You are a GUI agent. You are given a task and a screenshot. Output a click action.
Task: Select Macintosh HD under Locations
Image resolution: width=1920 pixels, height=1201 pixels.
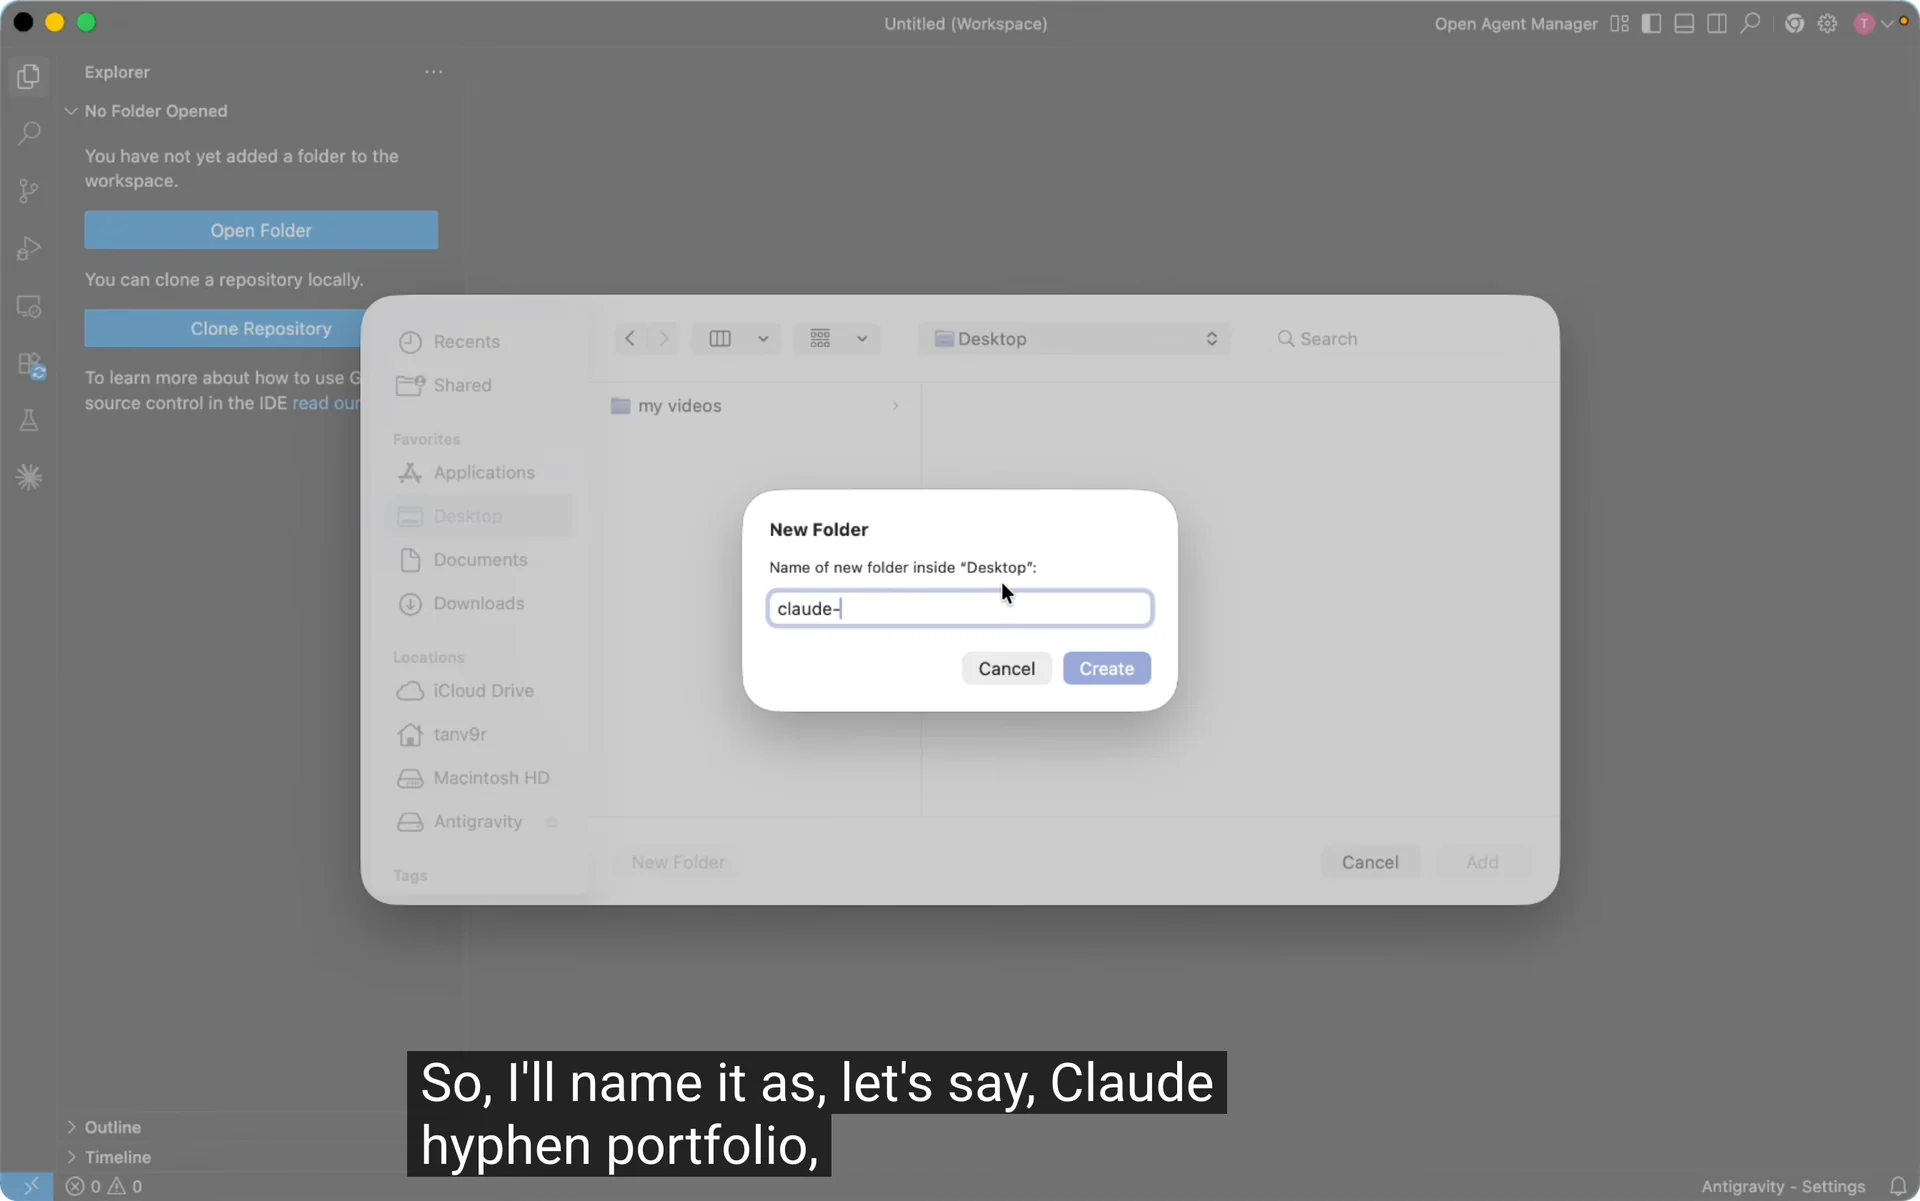[490, 778]
